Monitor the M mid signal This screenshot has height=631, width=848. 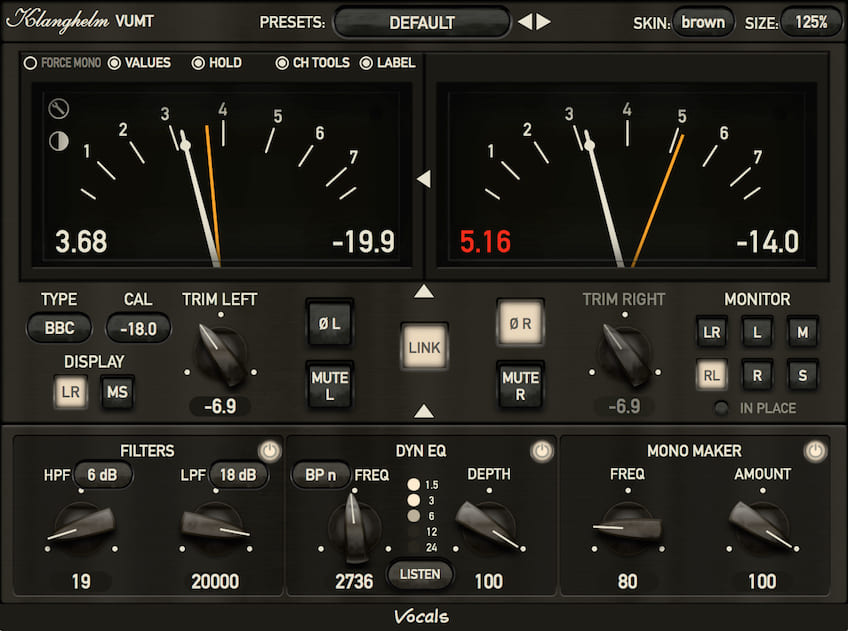point(803,332)
